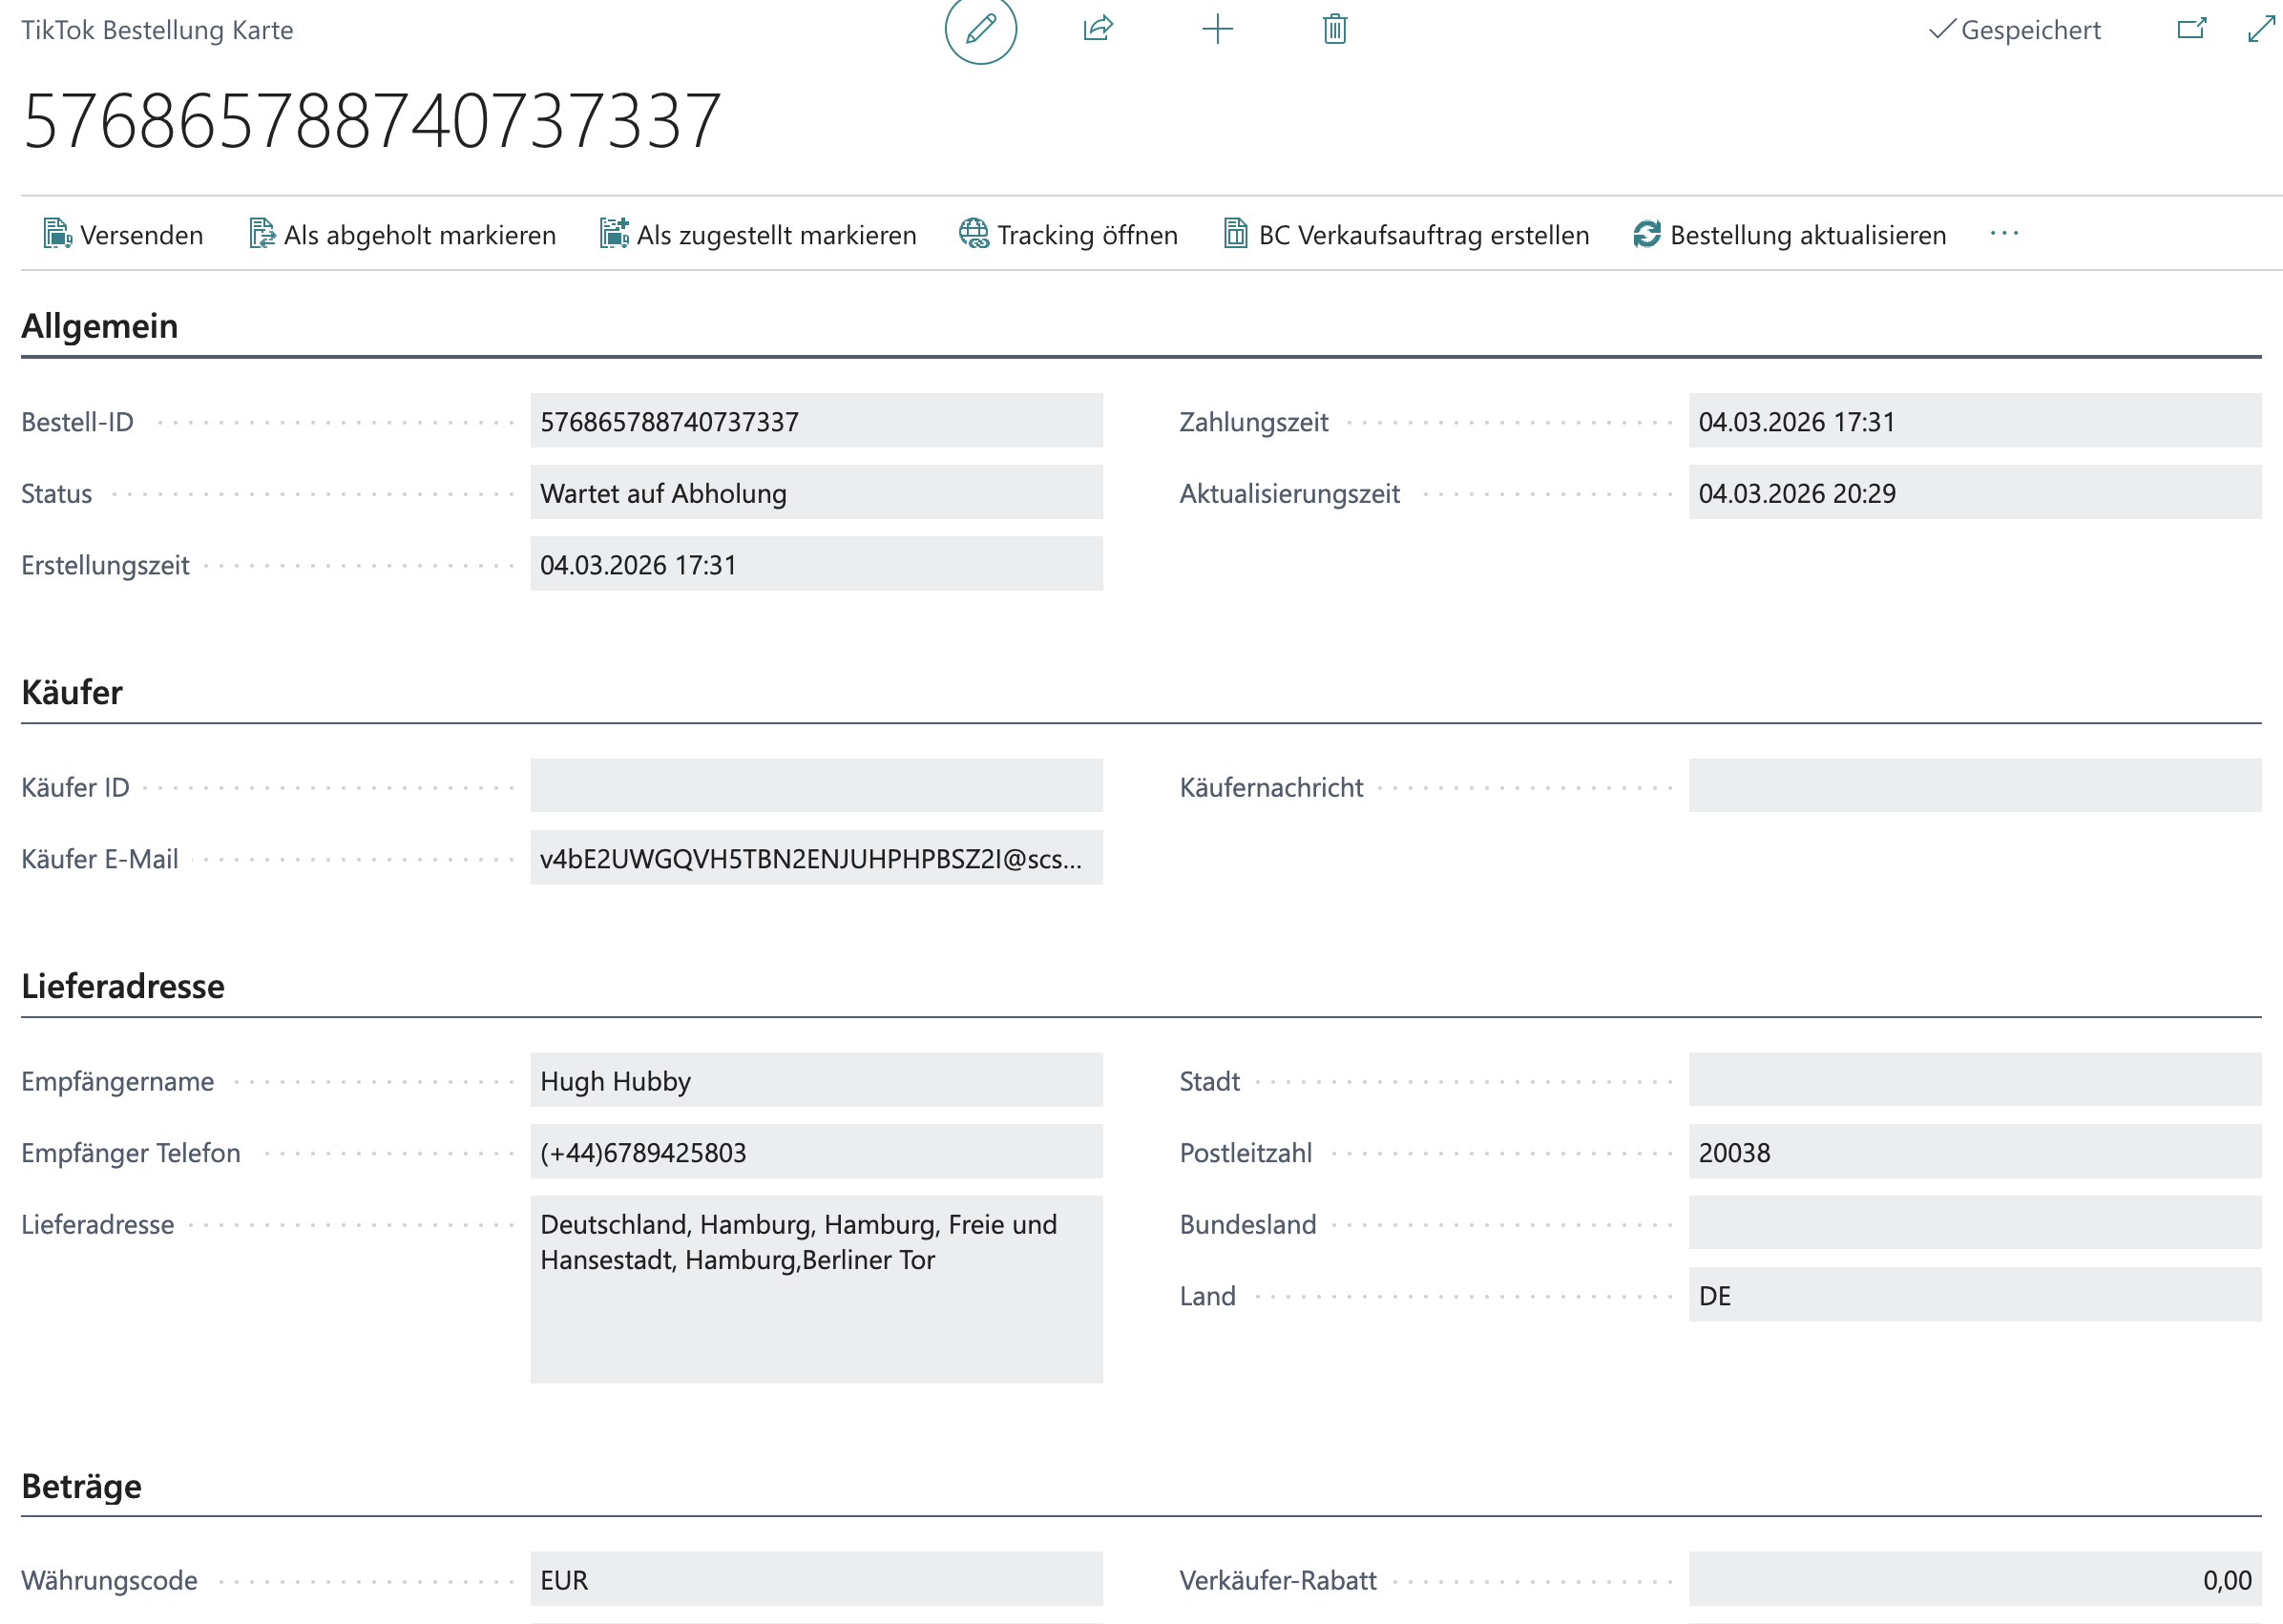Click the pencil edit icon

(980, 29)
